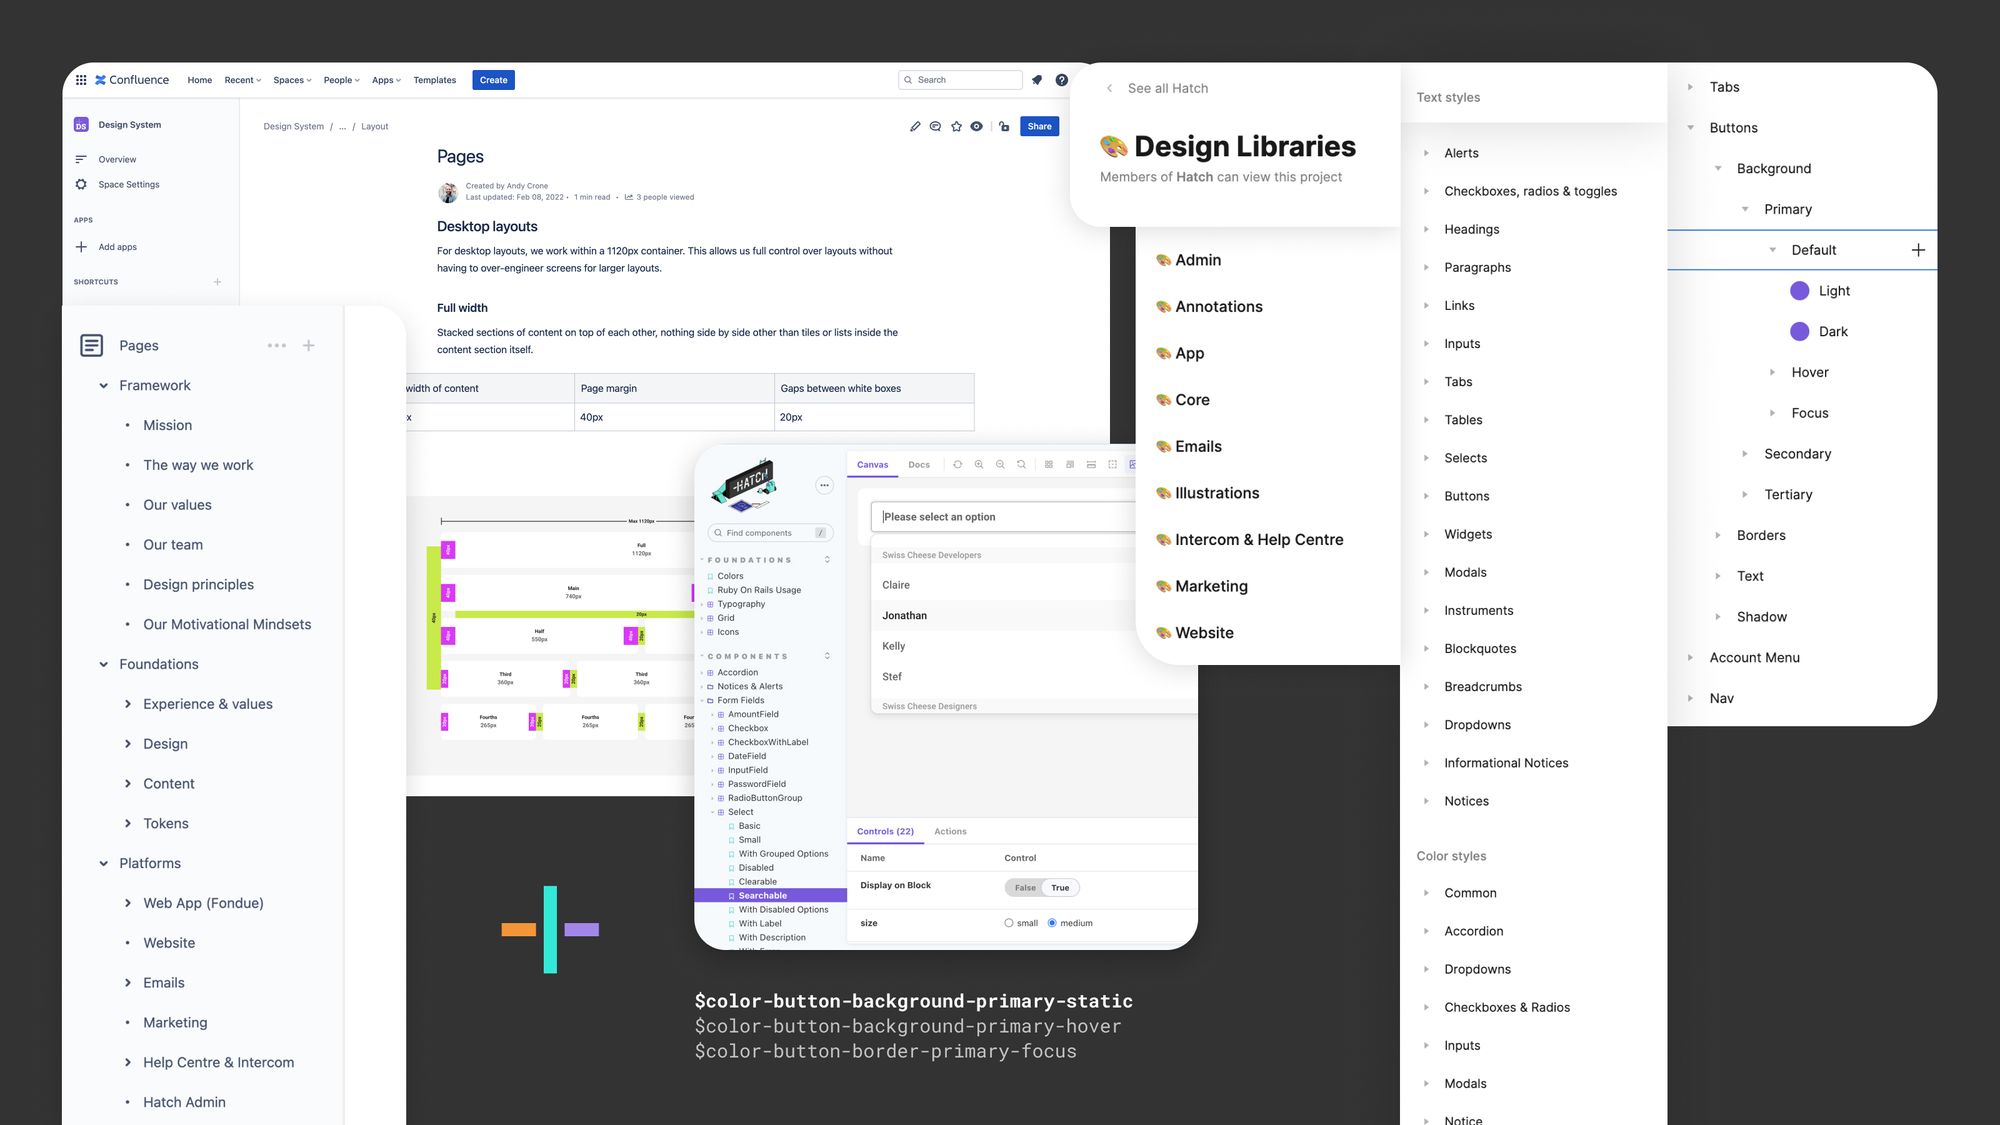
Task: Select the zoom in icon in Storybook toolbar
Action: coord(978,465)
